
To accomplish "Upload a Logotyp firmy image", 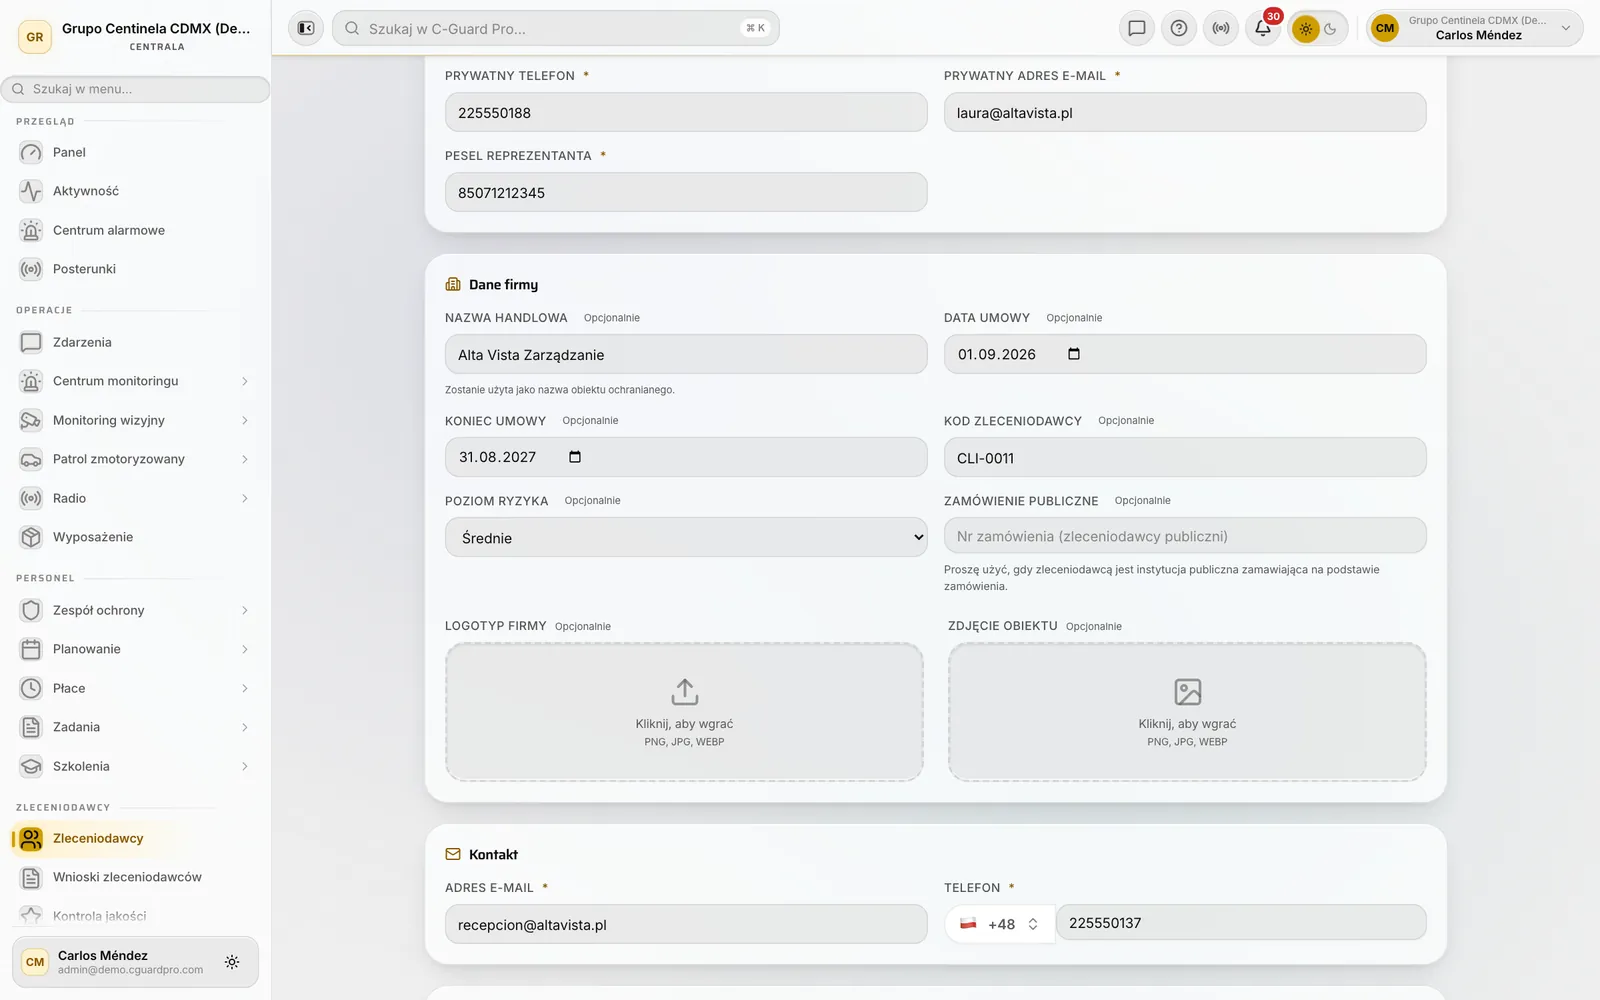I will coord(685,712).
